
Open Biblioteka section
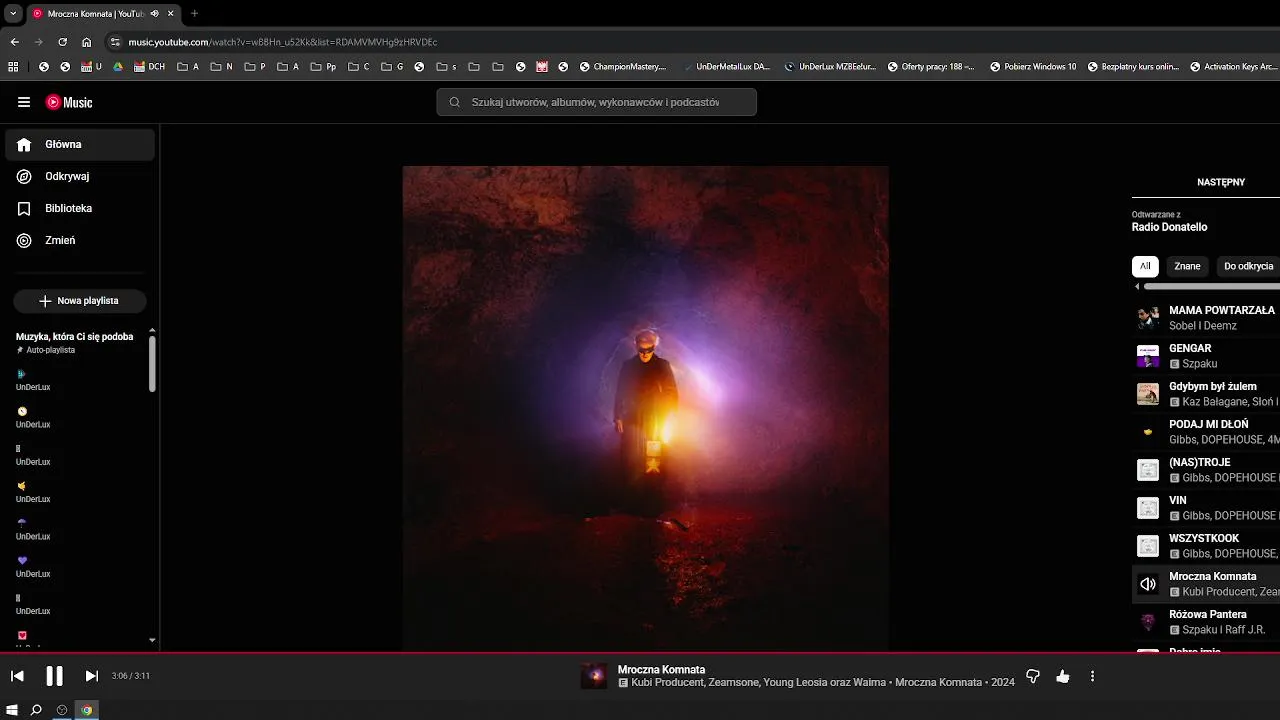click(x=80, y=208)
